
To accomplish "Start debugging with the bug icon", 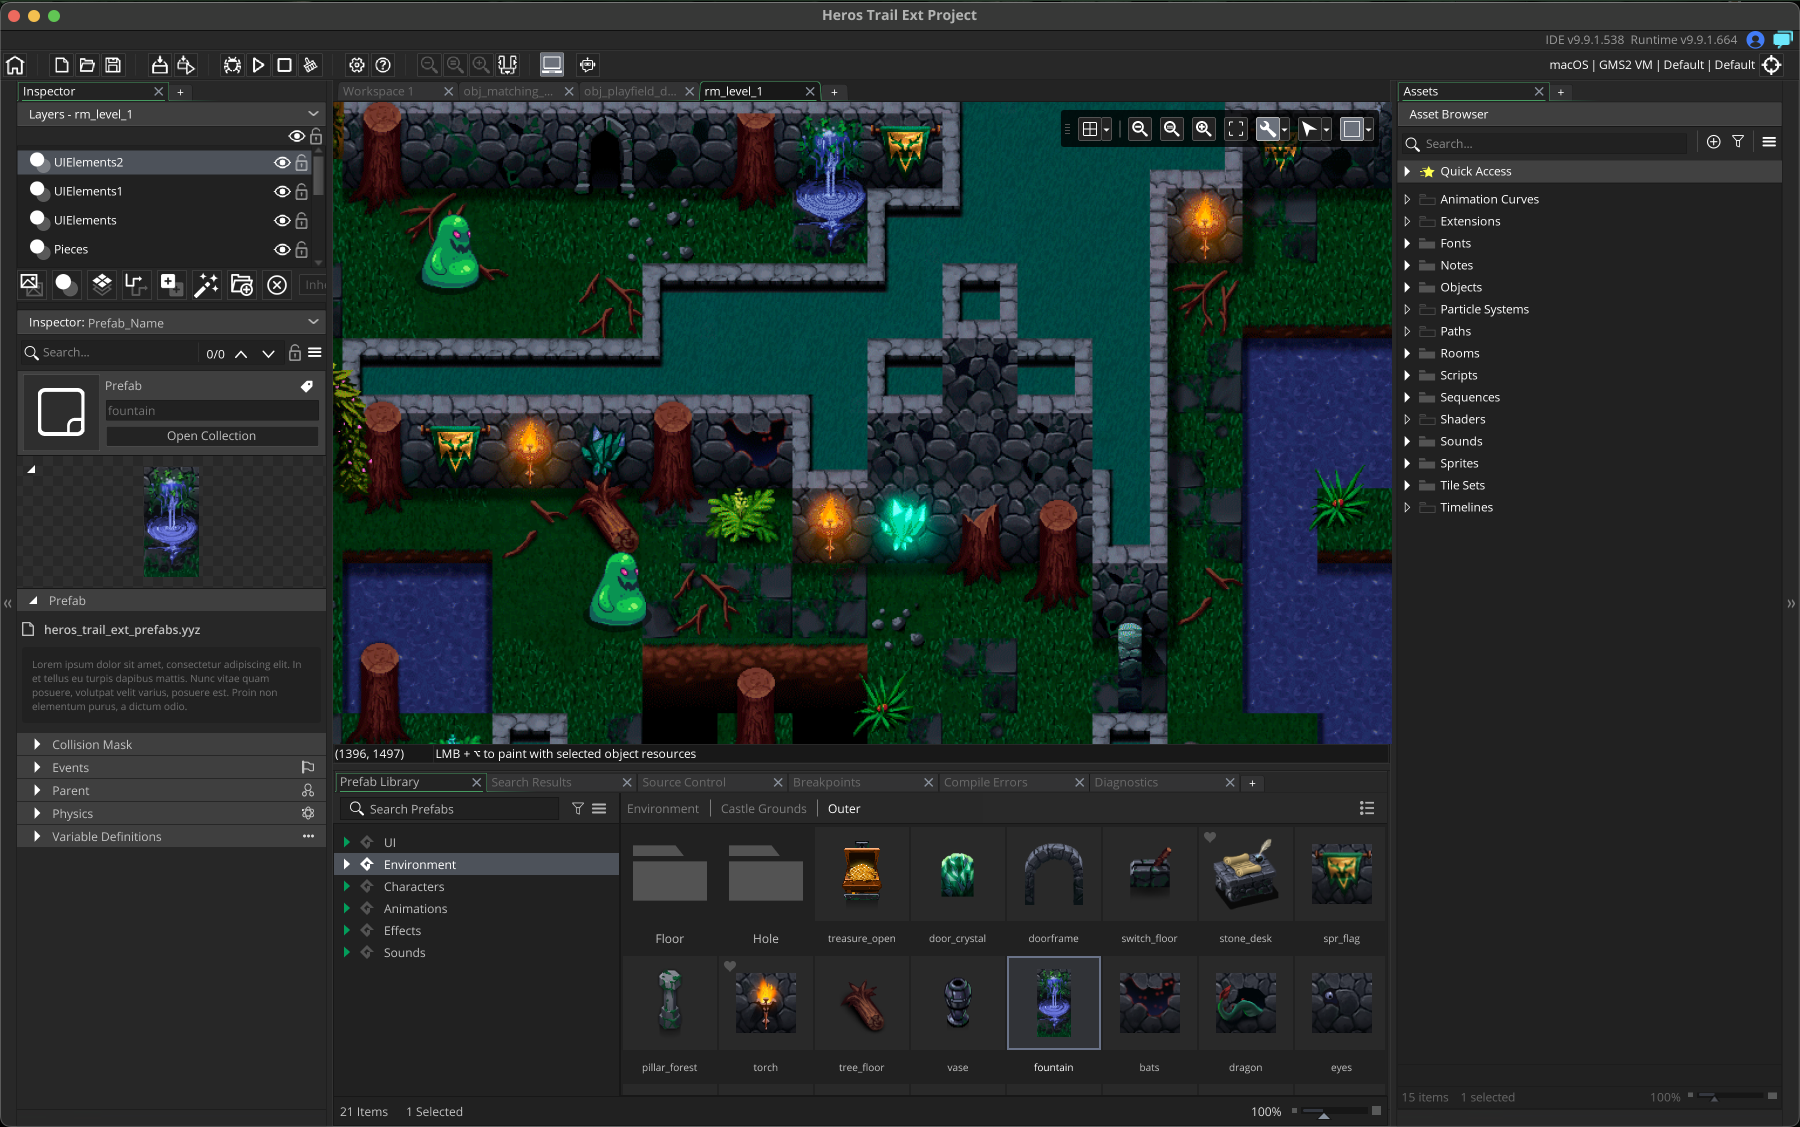I will pos(232,65).
